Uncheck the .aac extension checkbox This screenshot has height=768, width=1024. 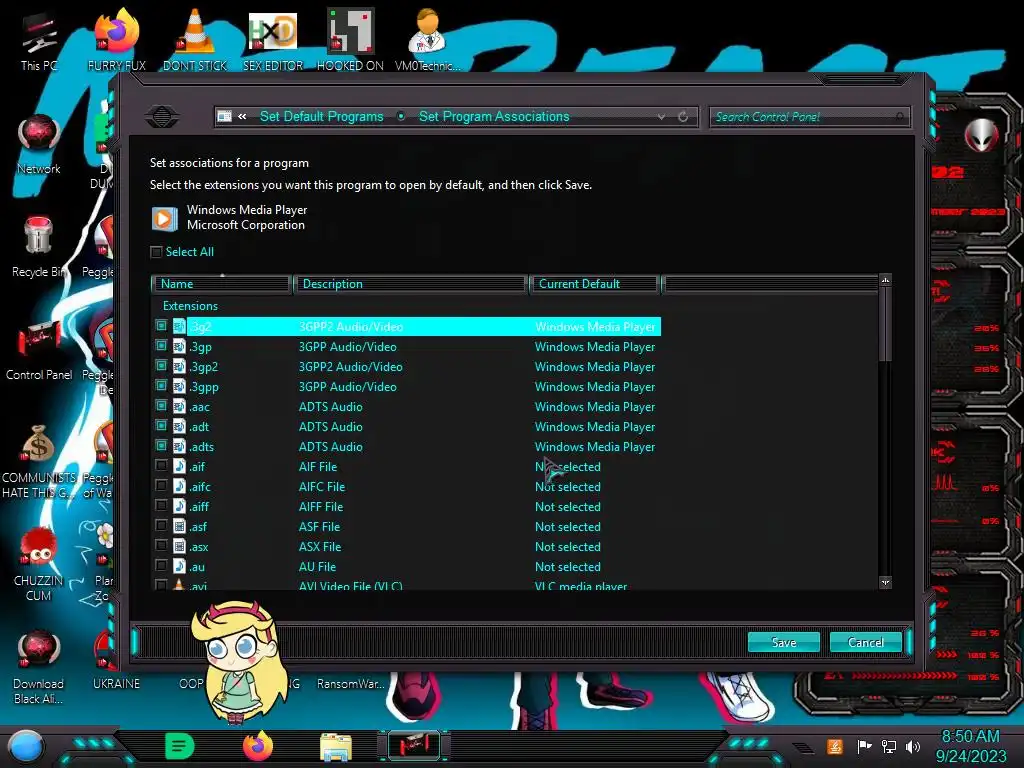point(161,406)
